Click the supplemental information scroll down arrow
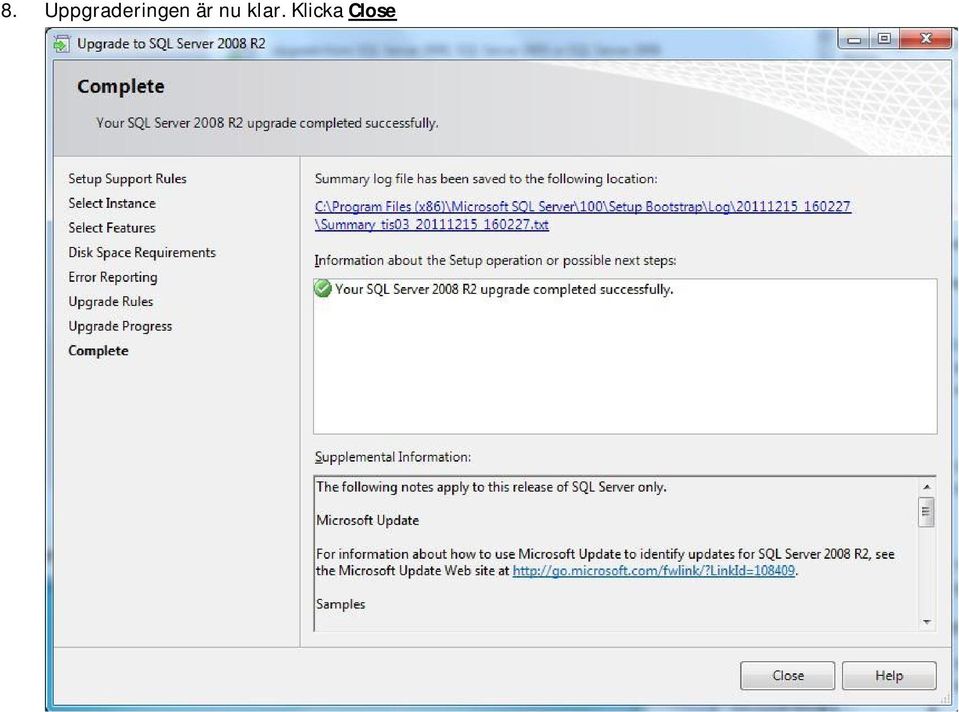Screen dimensions: 959x712 point(927,622)
